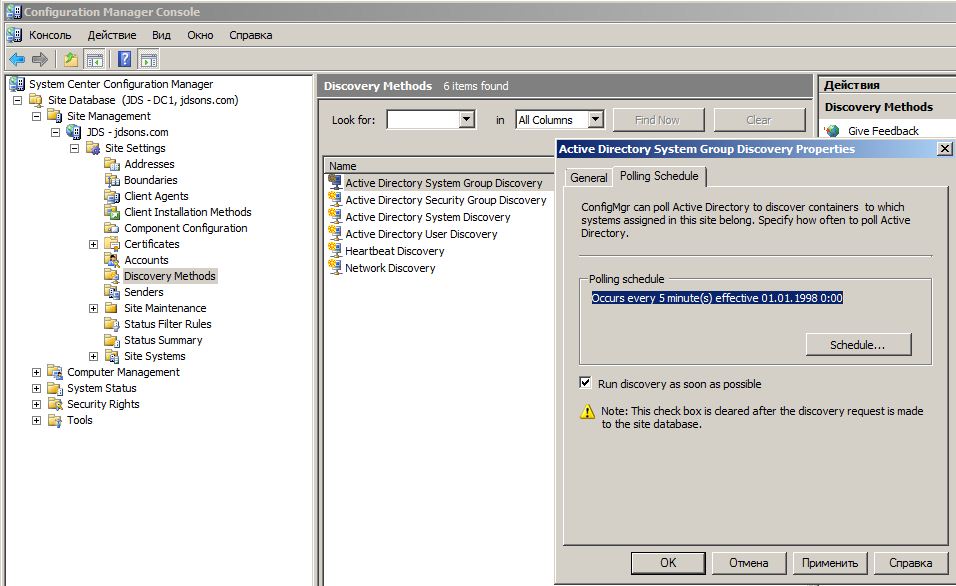Select Active Directory System Discovery row
Screen dimensions: 956x586
(x=427, y=217)
